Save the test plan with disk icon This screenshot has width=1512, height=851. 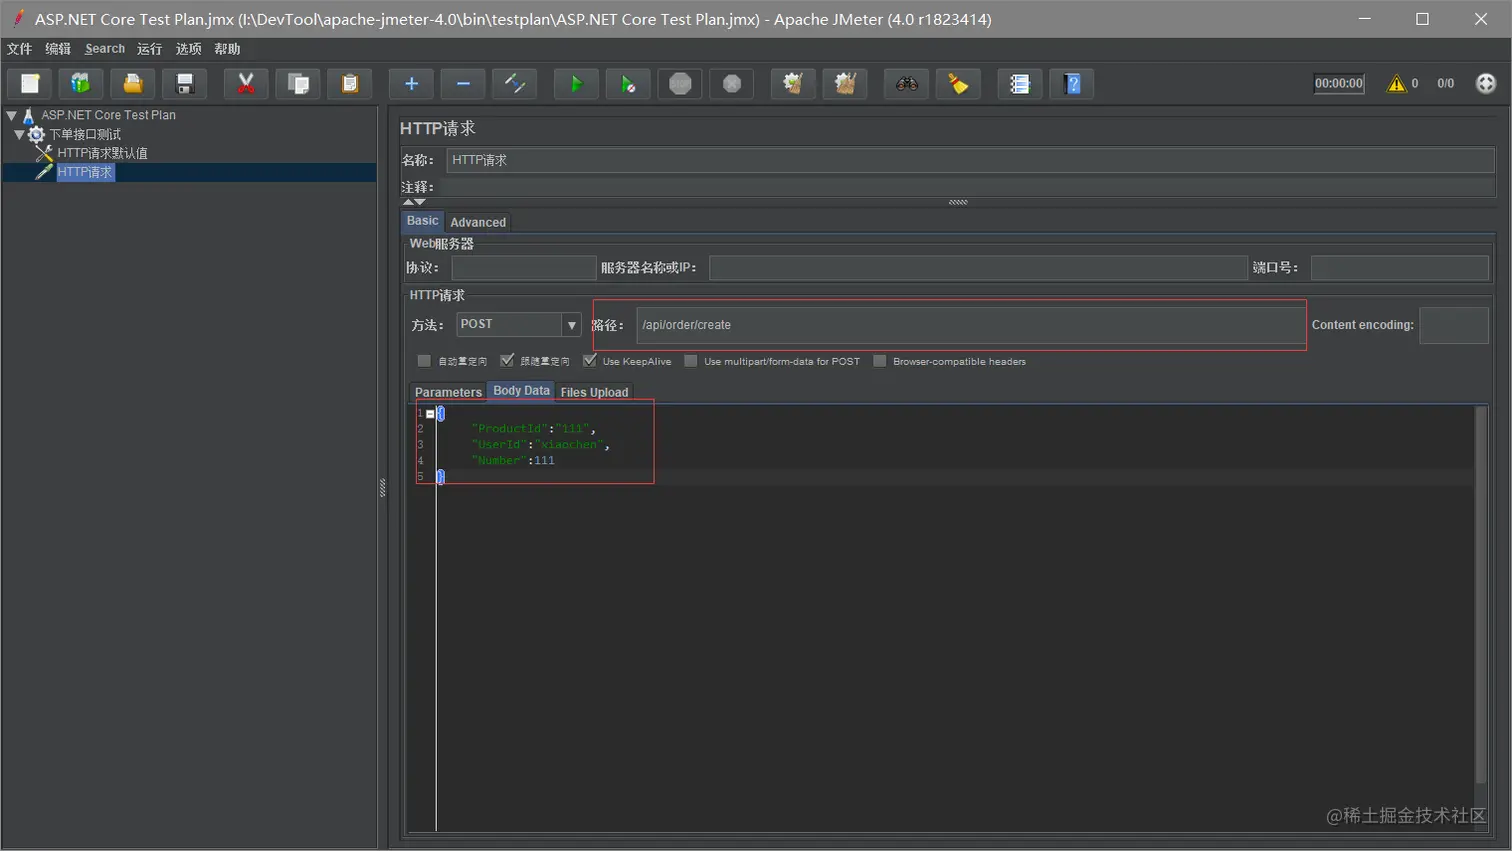pos(185,84)
